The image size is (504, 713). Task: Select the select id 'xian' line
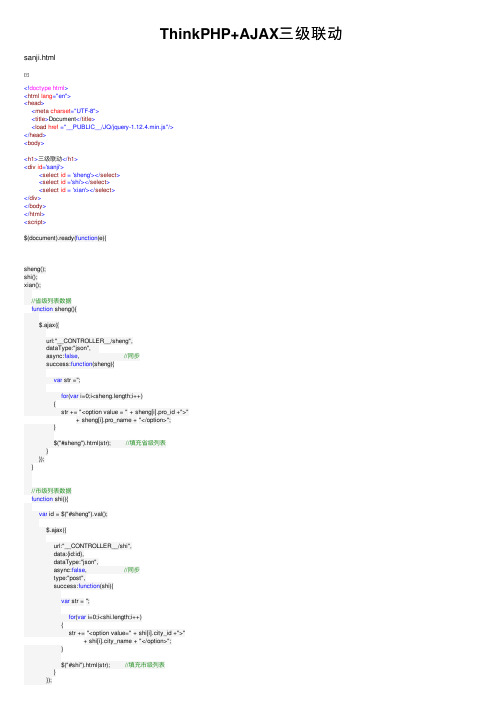77,190
